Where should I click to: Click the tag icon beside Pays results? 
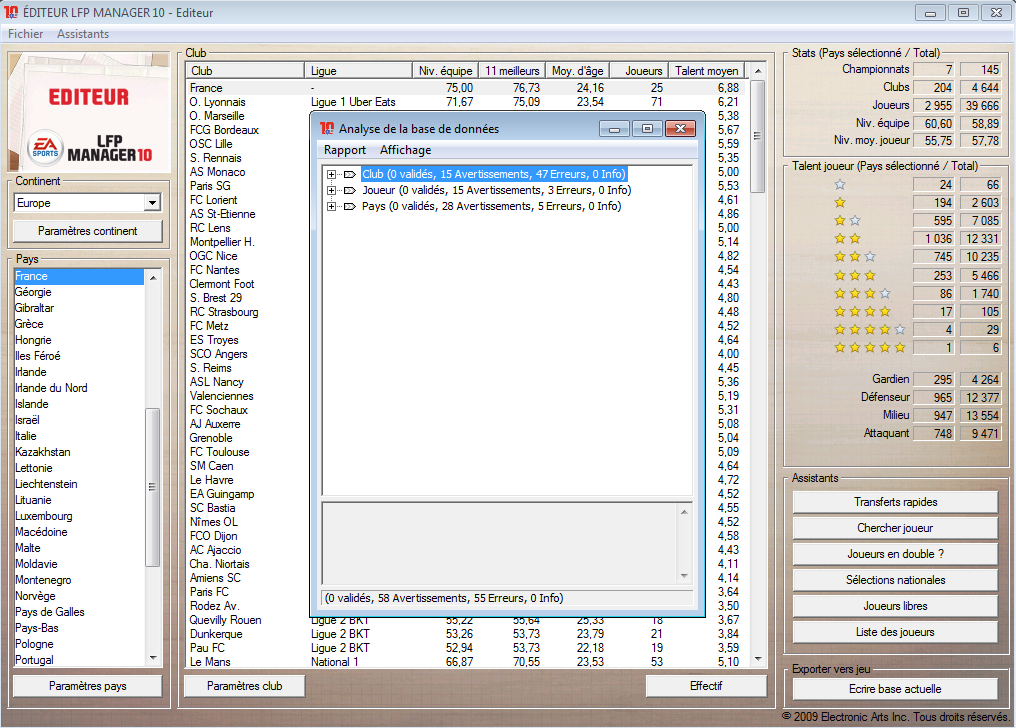[x=350, y=207]
